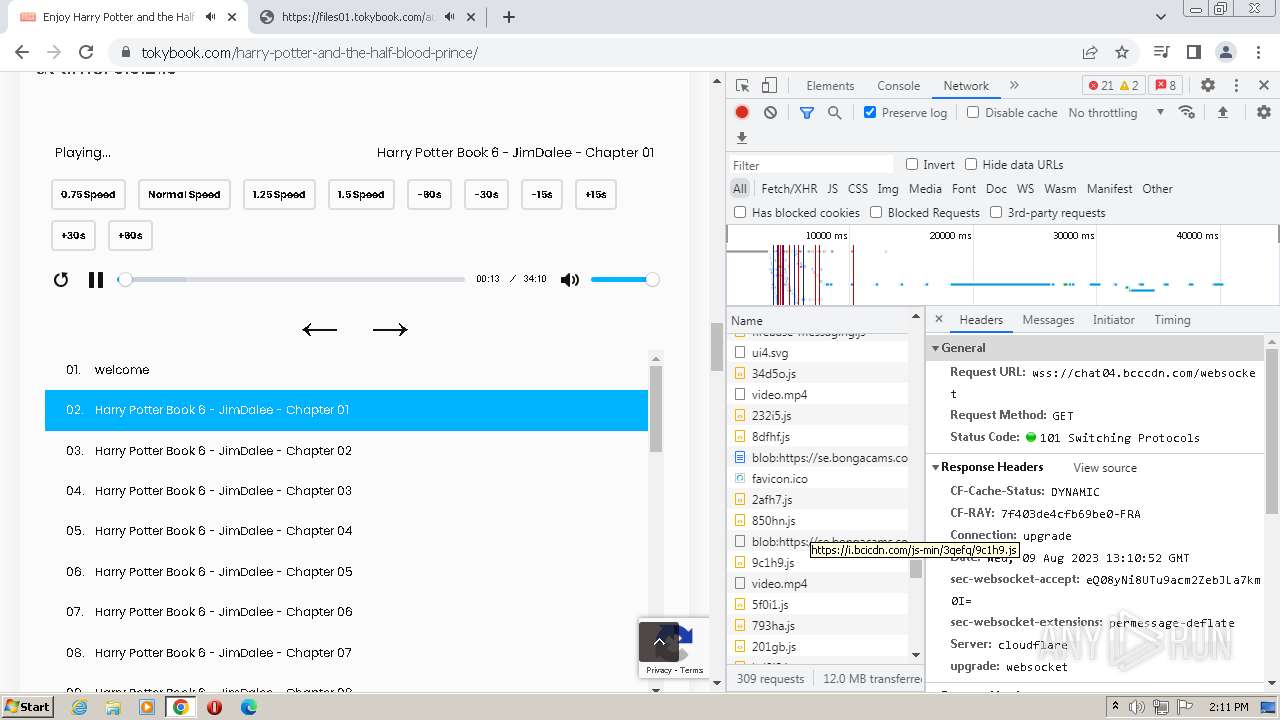Viewport: 1280px width, 720px height.
Task: Open Internet Explorer from taskbar
Action: (x=79, y=707)
